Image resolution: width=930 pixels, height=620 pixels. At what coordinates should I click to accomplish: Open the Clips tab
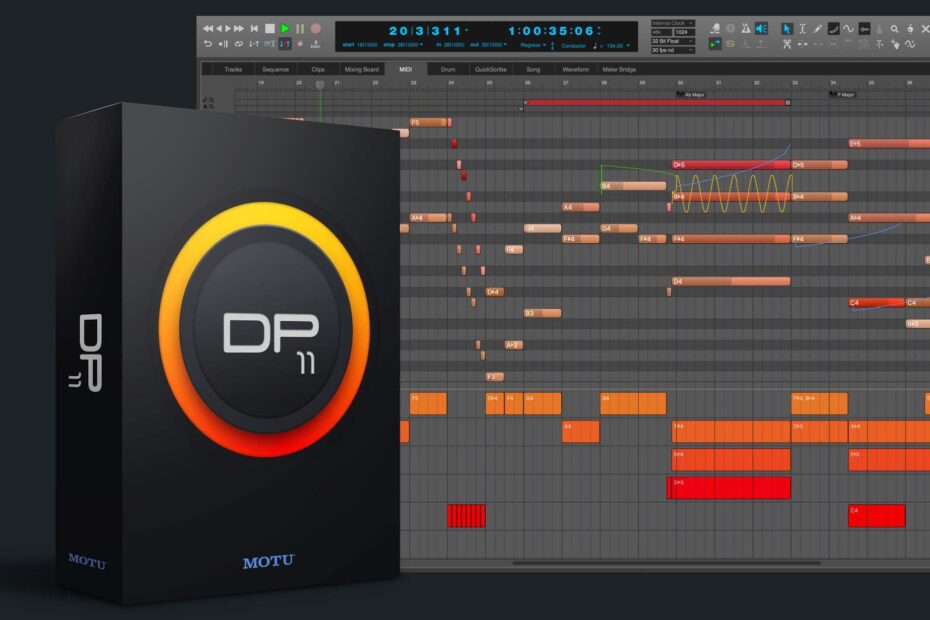(318, 69)
